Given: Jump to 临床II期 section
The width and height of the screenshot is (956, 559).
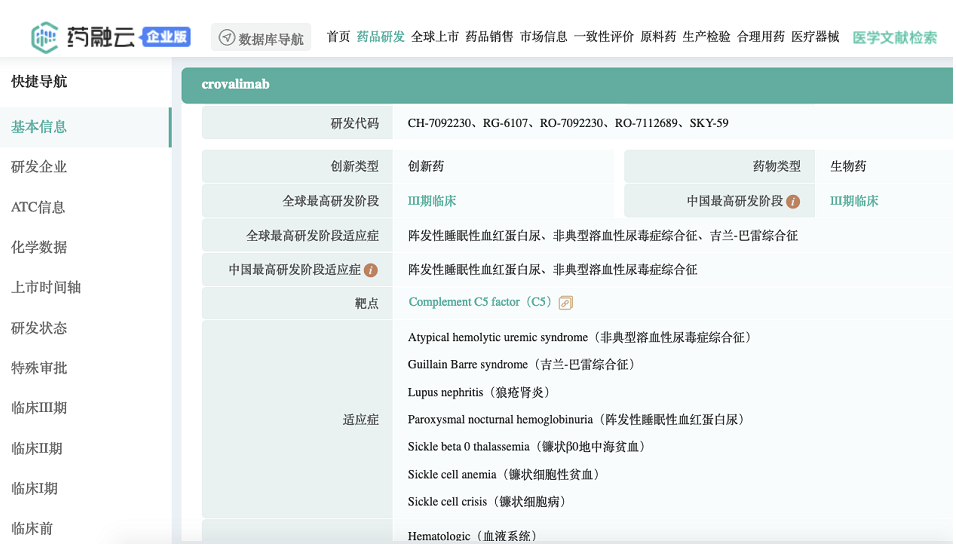Looking at the screenshot, I should pos(37,449).
